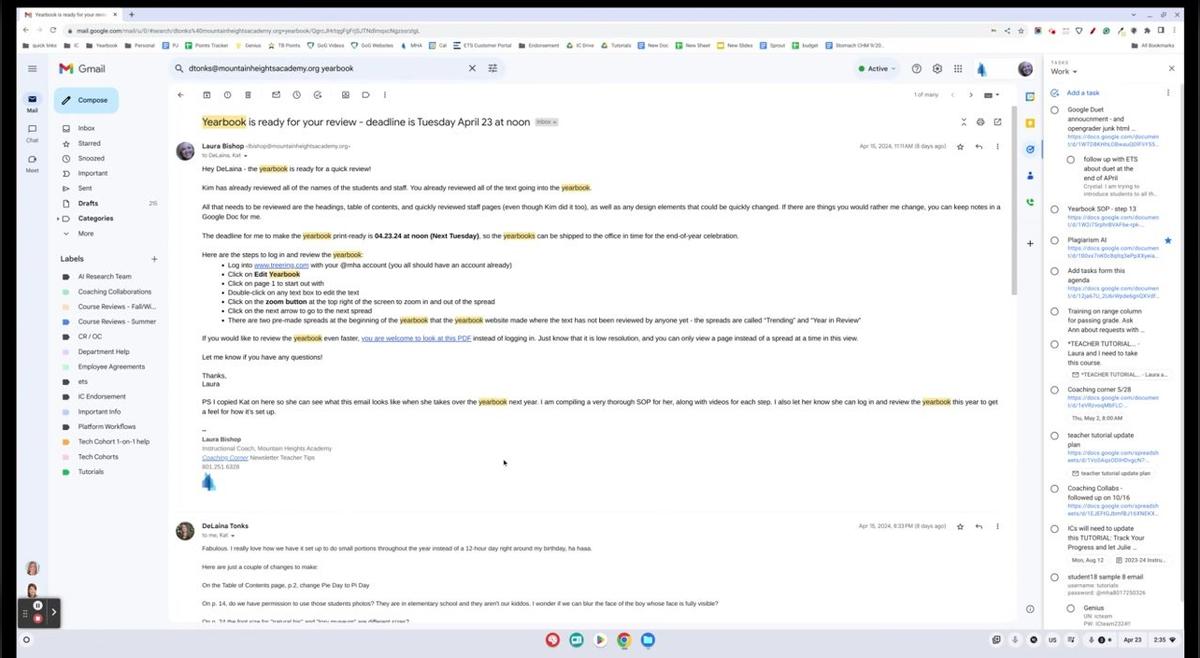
Task: Open the Gmail main menu hamburger
Action: (x=32, y=68)
